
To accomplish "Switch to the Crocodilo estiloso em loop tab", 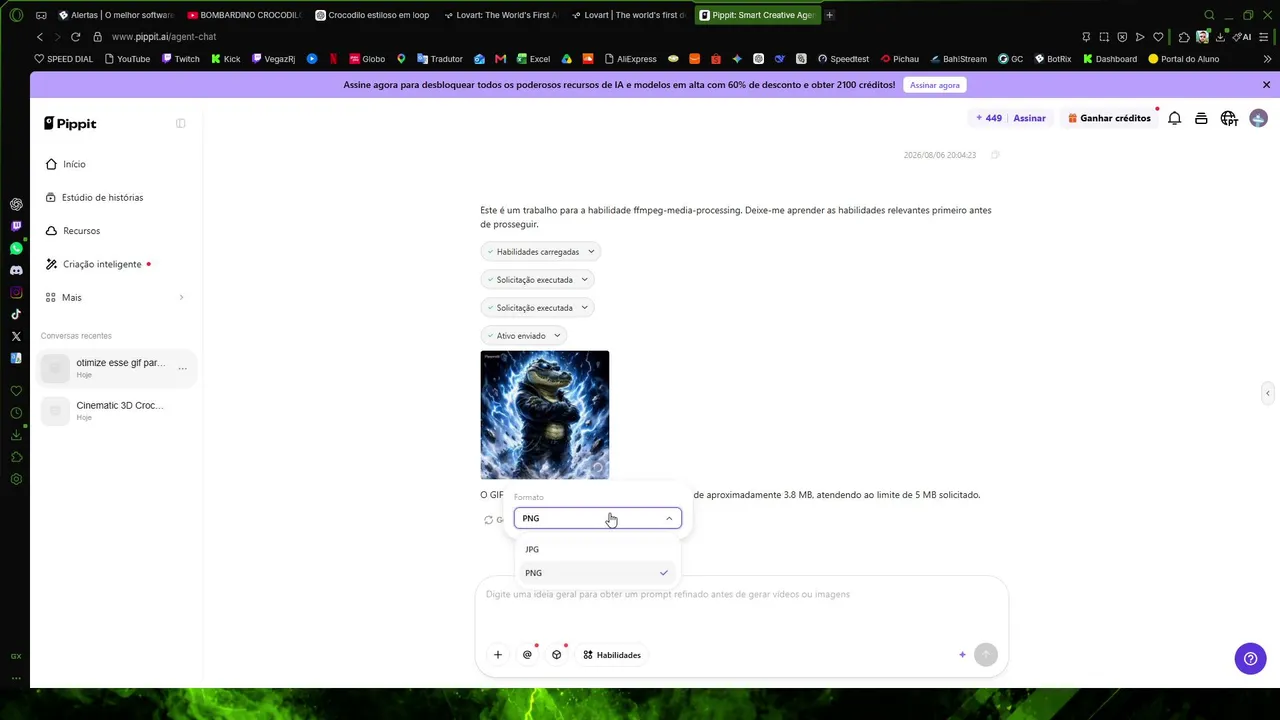I will pyautogui.click(x=372, y=15).
